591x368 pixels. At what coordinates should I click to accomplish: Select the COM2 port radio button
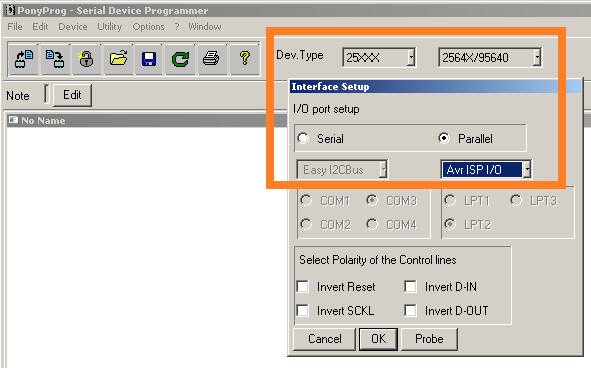click(x=306, y=224)
